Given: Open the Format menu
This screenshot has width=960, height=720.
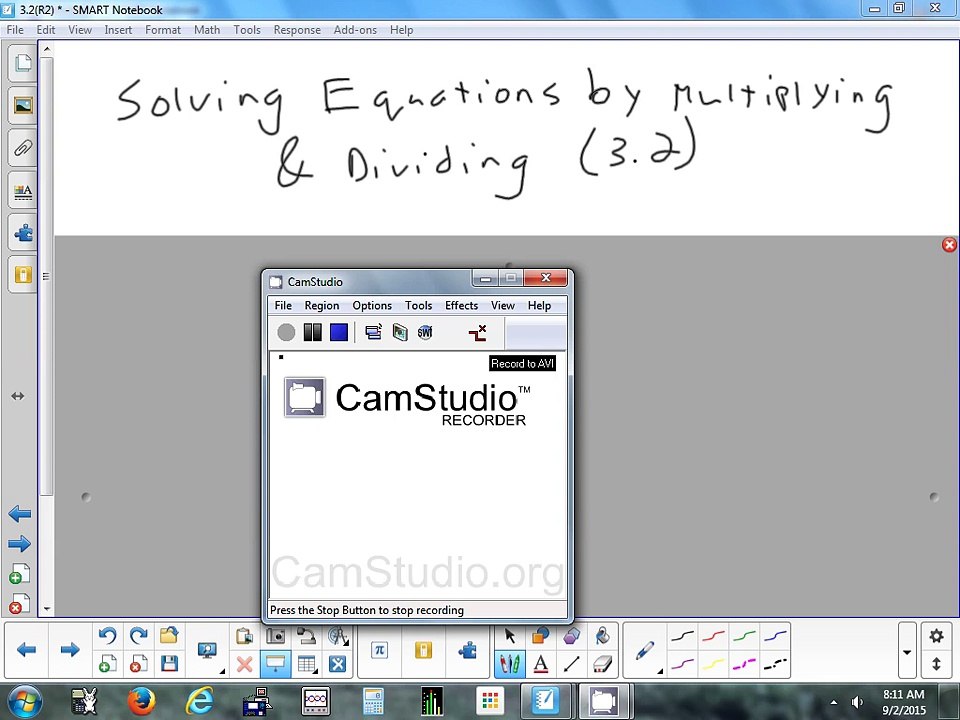Looking at the screenshot, I should click(163, 30).
